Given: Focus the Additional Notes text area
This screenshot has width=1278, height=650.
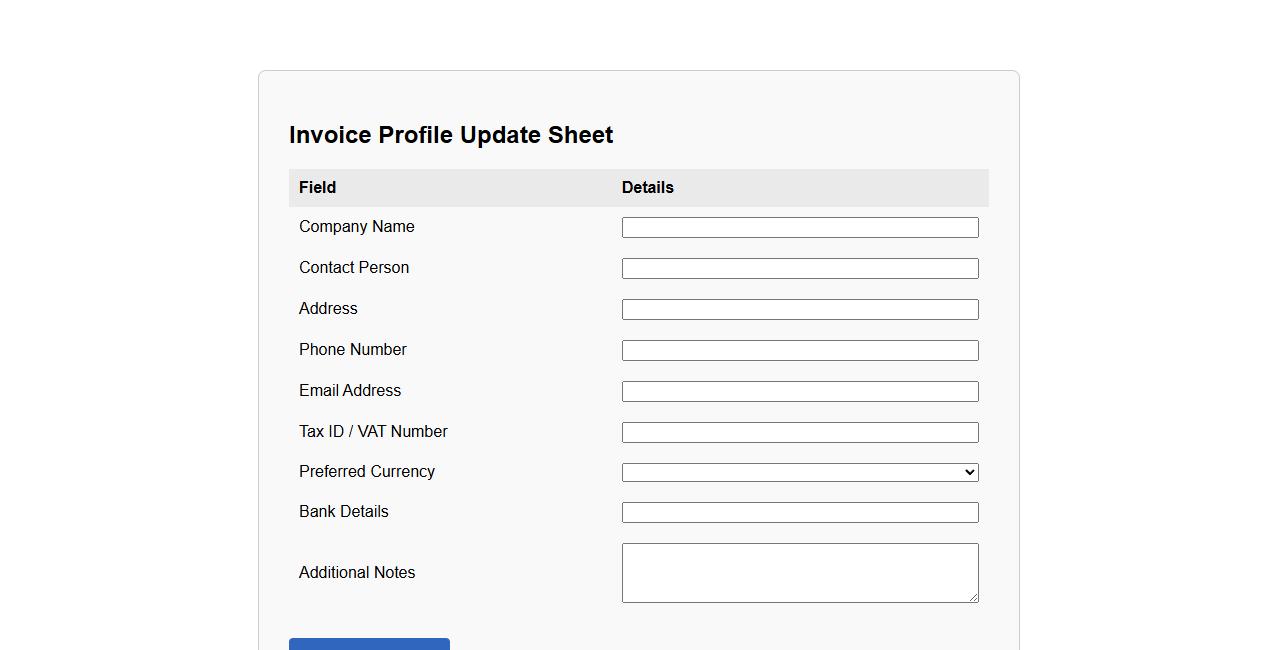Looking at the screenshot, I should point(800,573).
